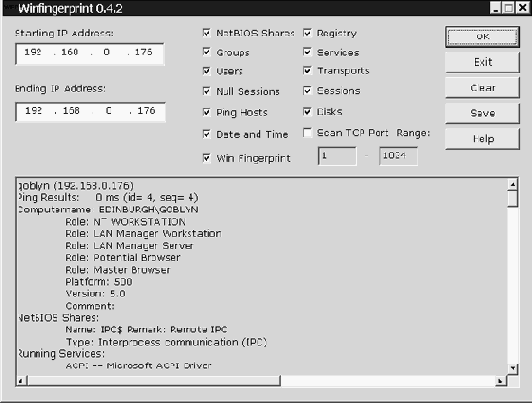Click the horizontal scroll left arrow
This screenshot has height=403, width=532.
coord(21,381)
